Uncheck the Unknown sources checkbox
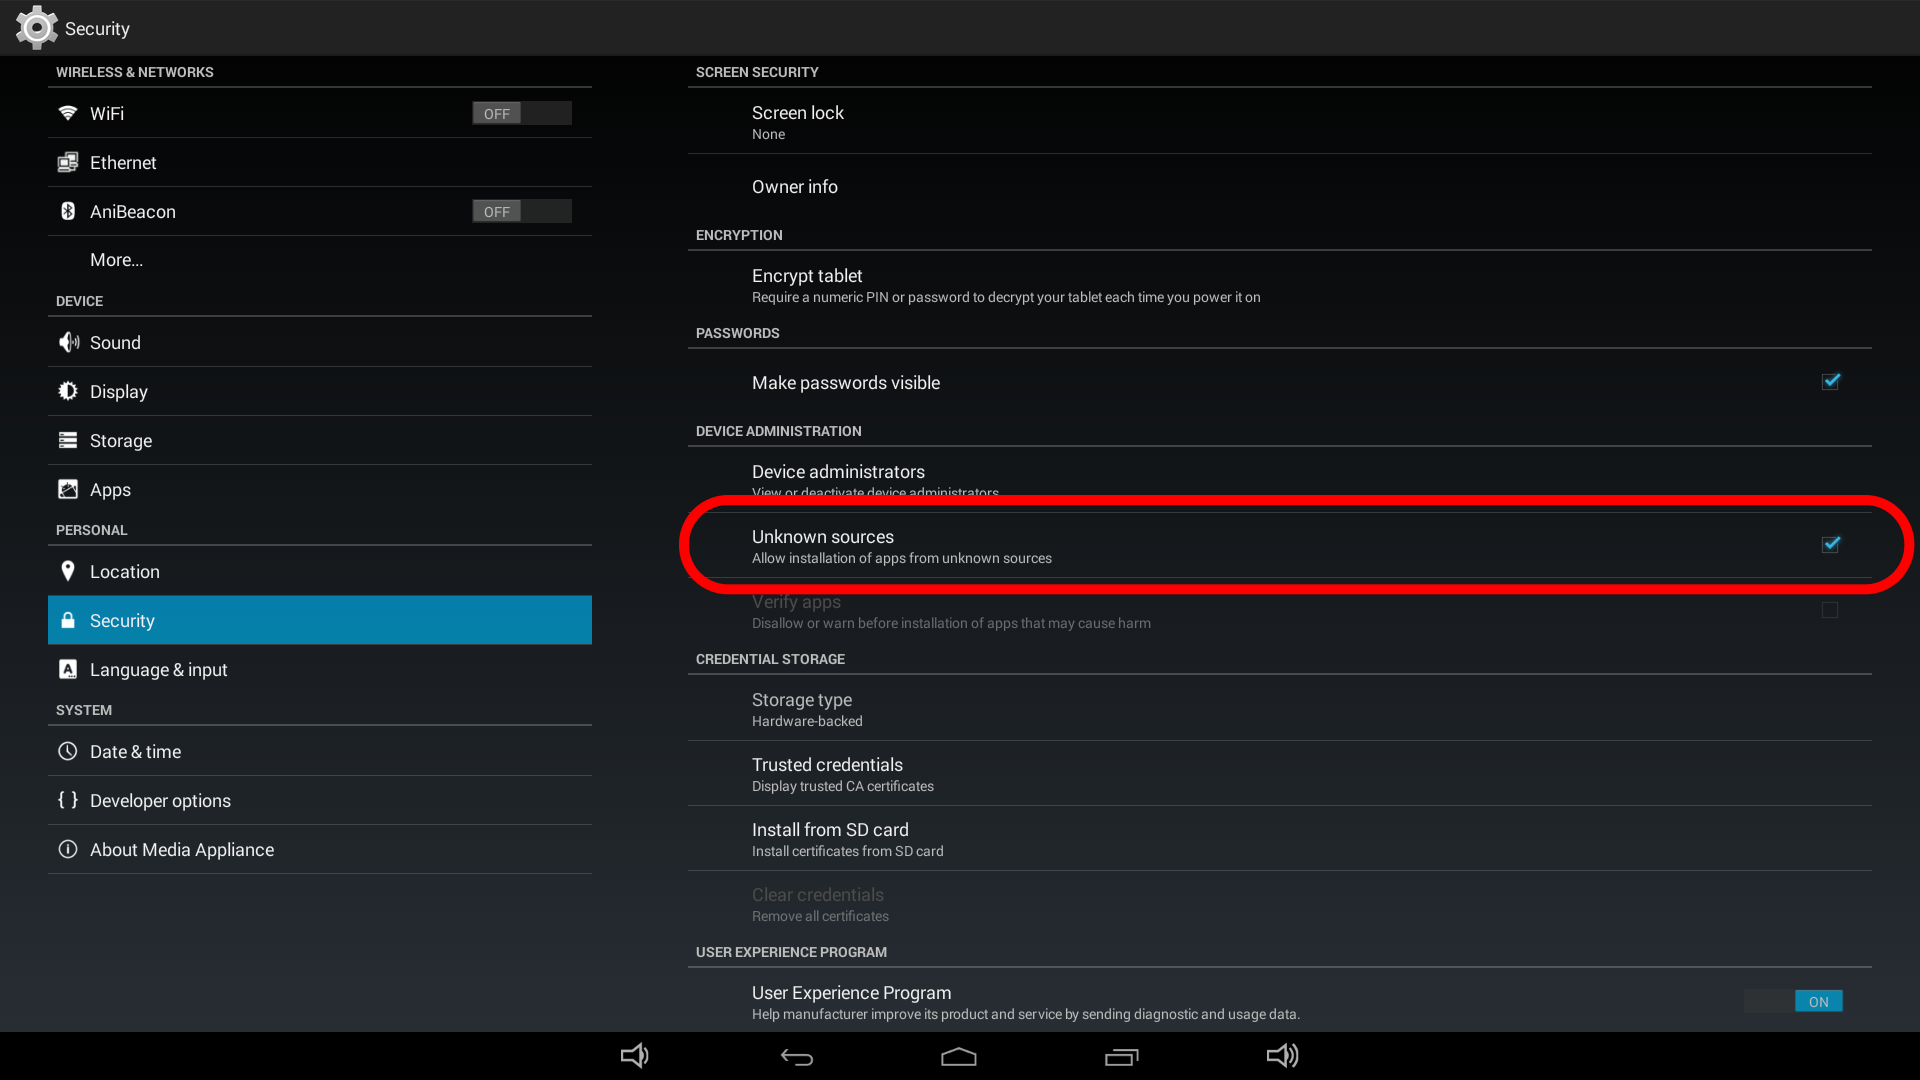The image size is (1920, 1080). [x=1831, y=545]
